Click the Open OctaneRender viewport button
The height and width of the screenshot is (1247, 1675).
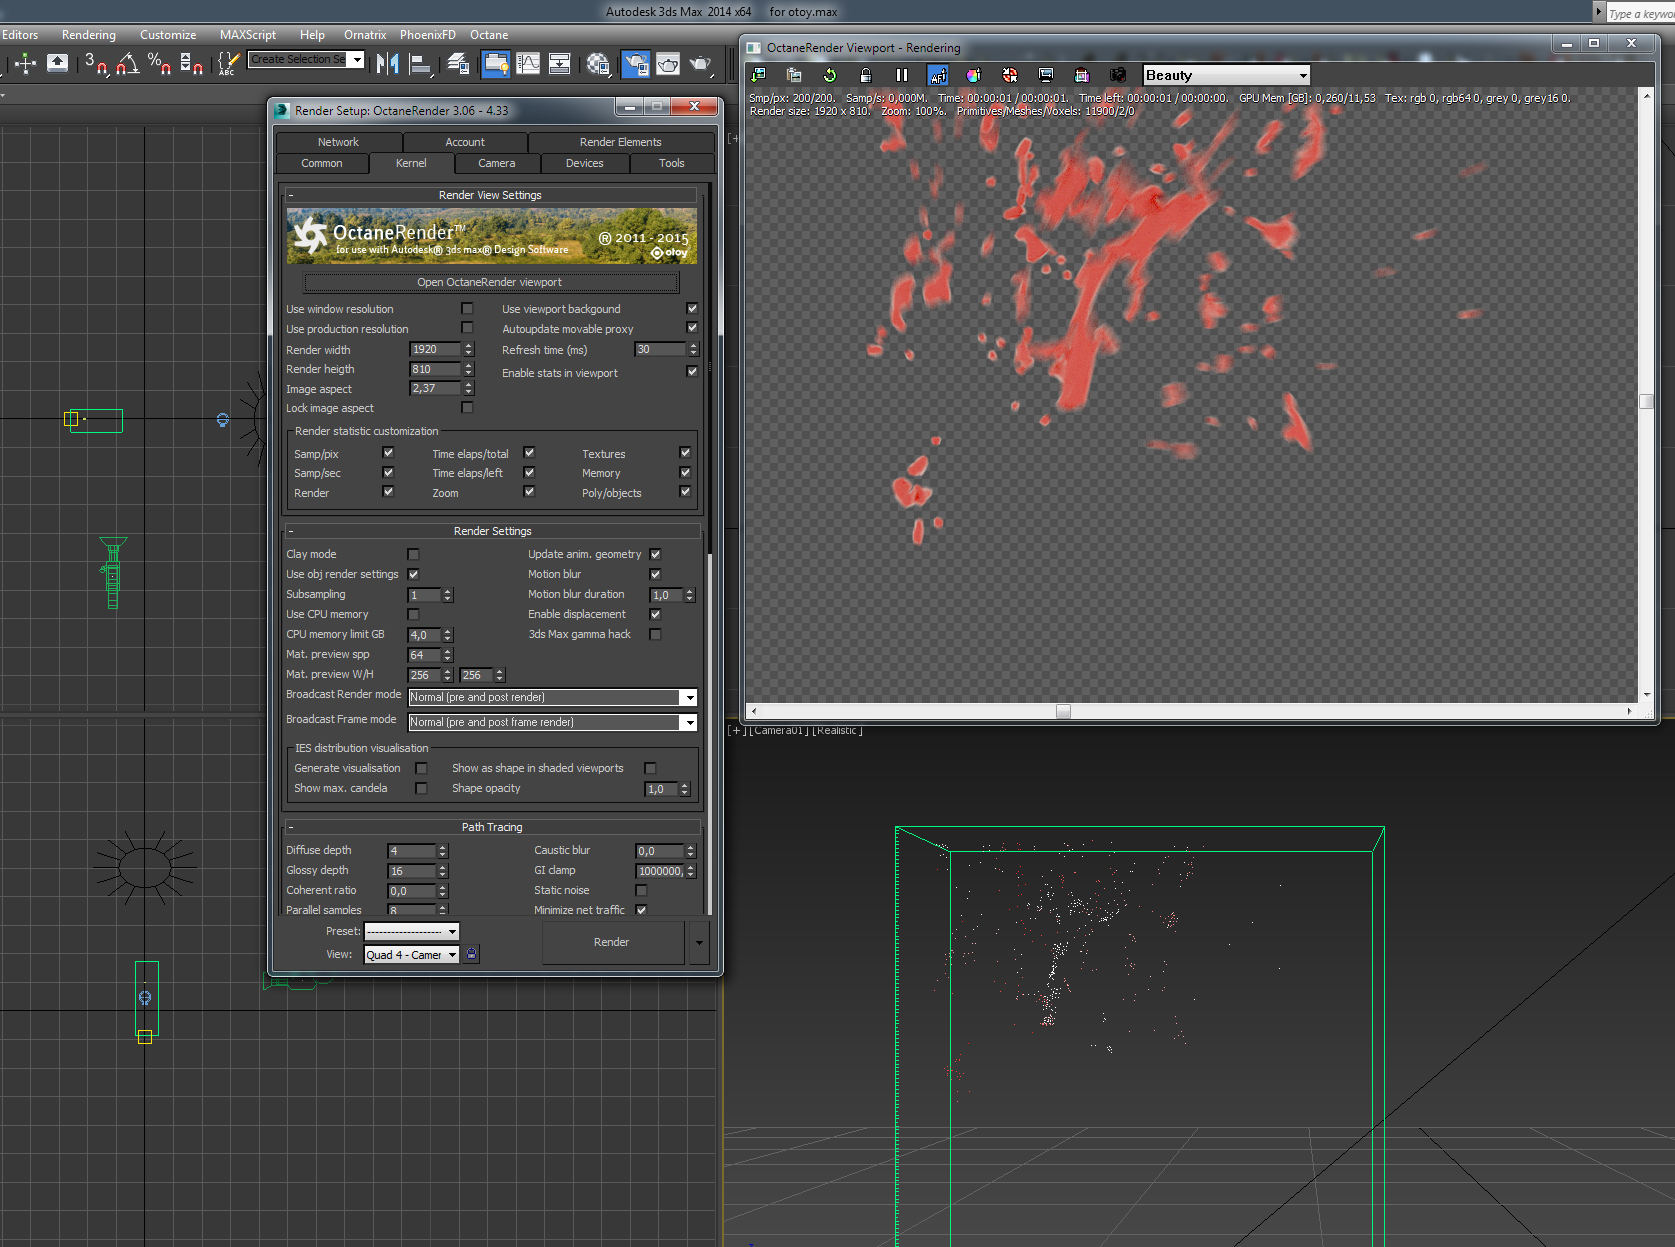point(490,282)
